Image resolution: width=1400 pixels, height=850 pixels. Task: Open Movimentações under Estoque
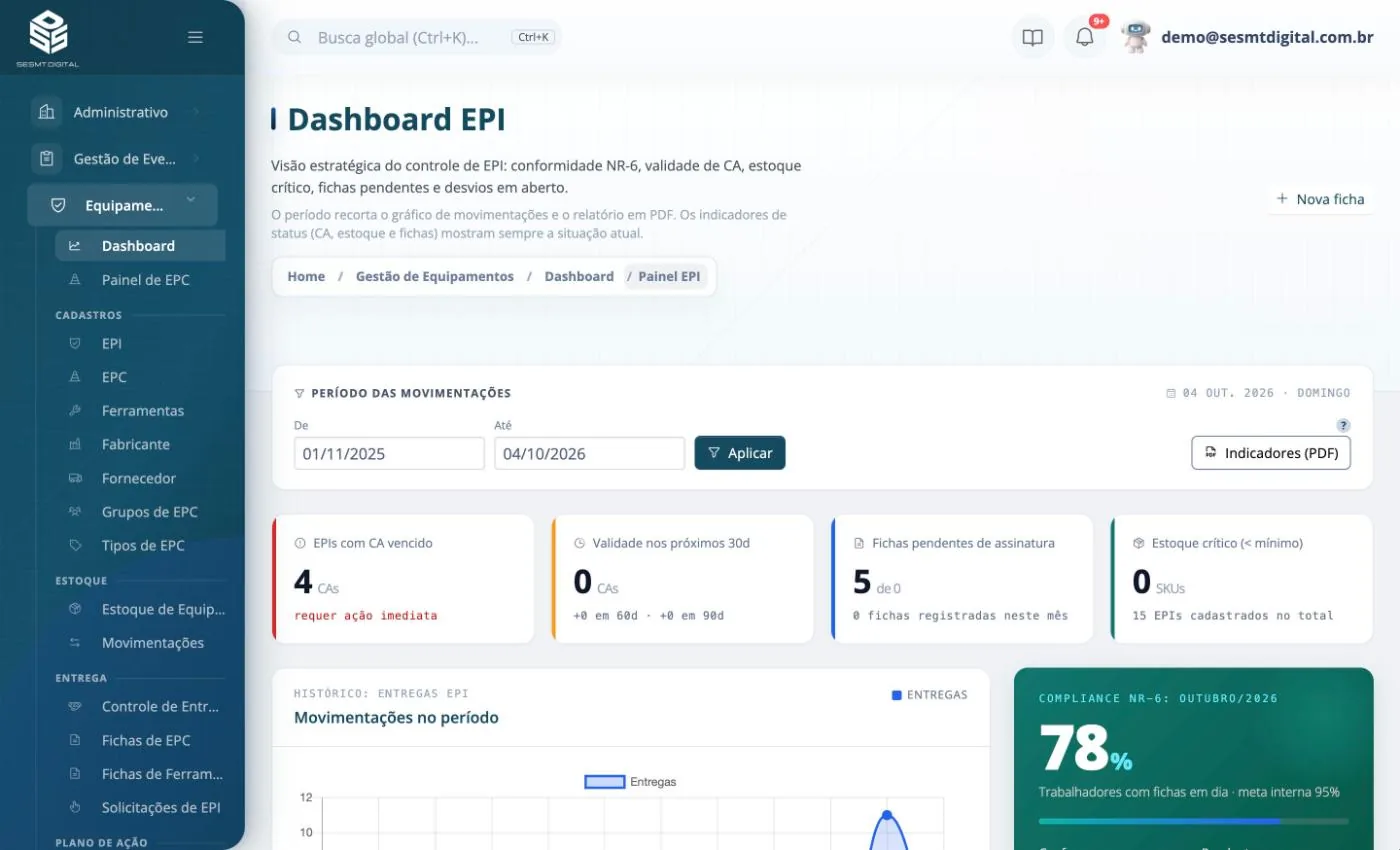(140, 643)
